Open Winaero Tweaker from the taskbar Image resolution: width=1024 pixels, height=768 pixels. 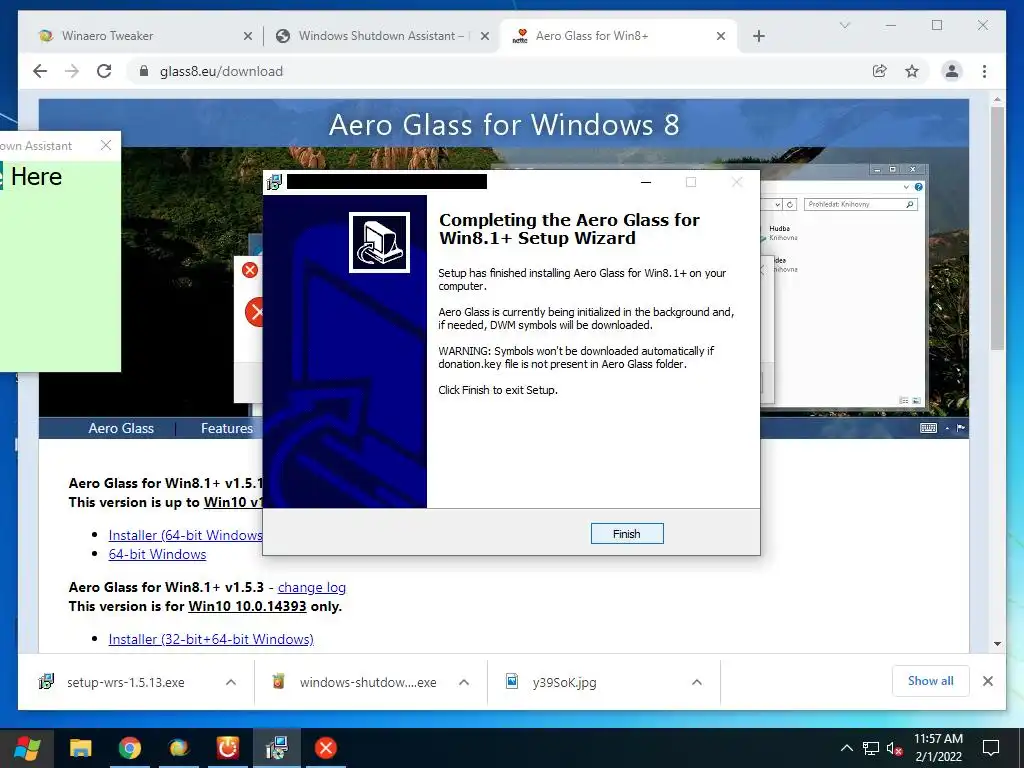(x=178, y=748)
